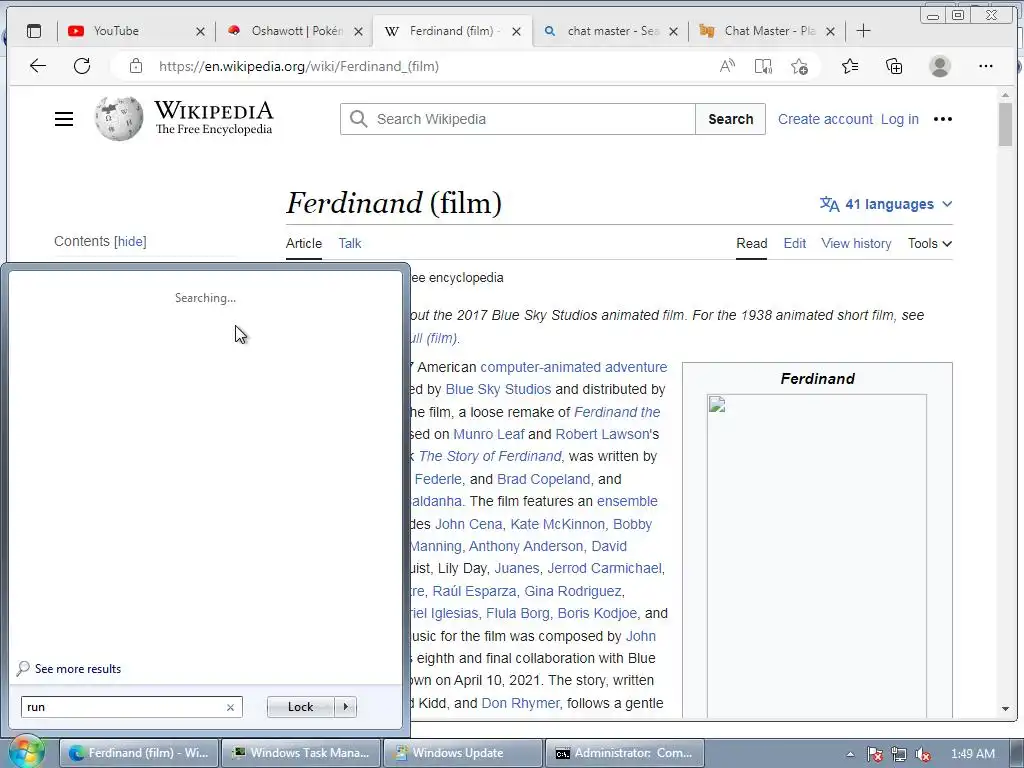
Task: Click the 1:49 AM clock
Action: pos(972,754)
